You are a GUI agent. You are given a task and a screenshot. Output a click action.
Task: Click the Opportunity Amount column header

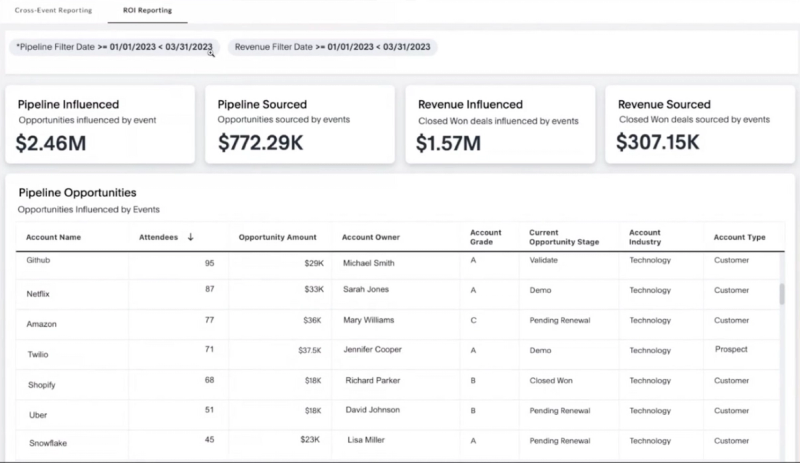tap(277, 238)
